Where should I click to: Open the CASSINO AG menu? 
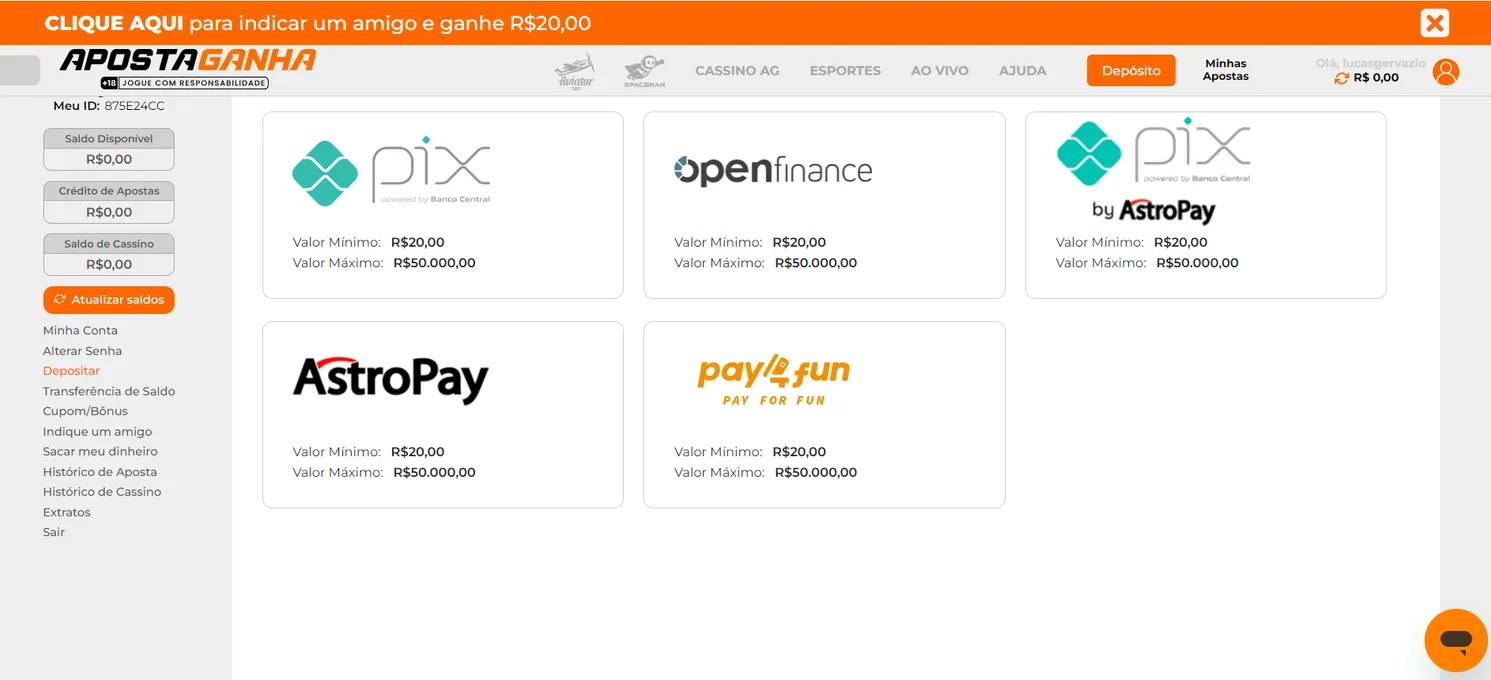pos(737,71)
